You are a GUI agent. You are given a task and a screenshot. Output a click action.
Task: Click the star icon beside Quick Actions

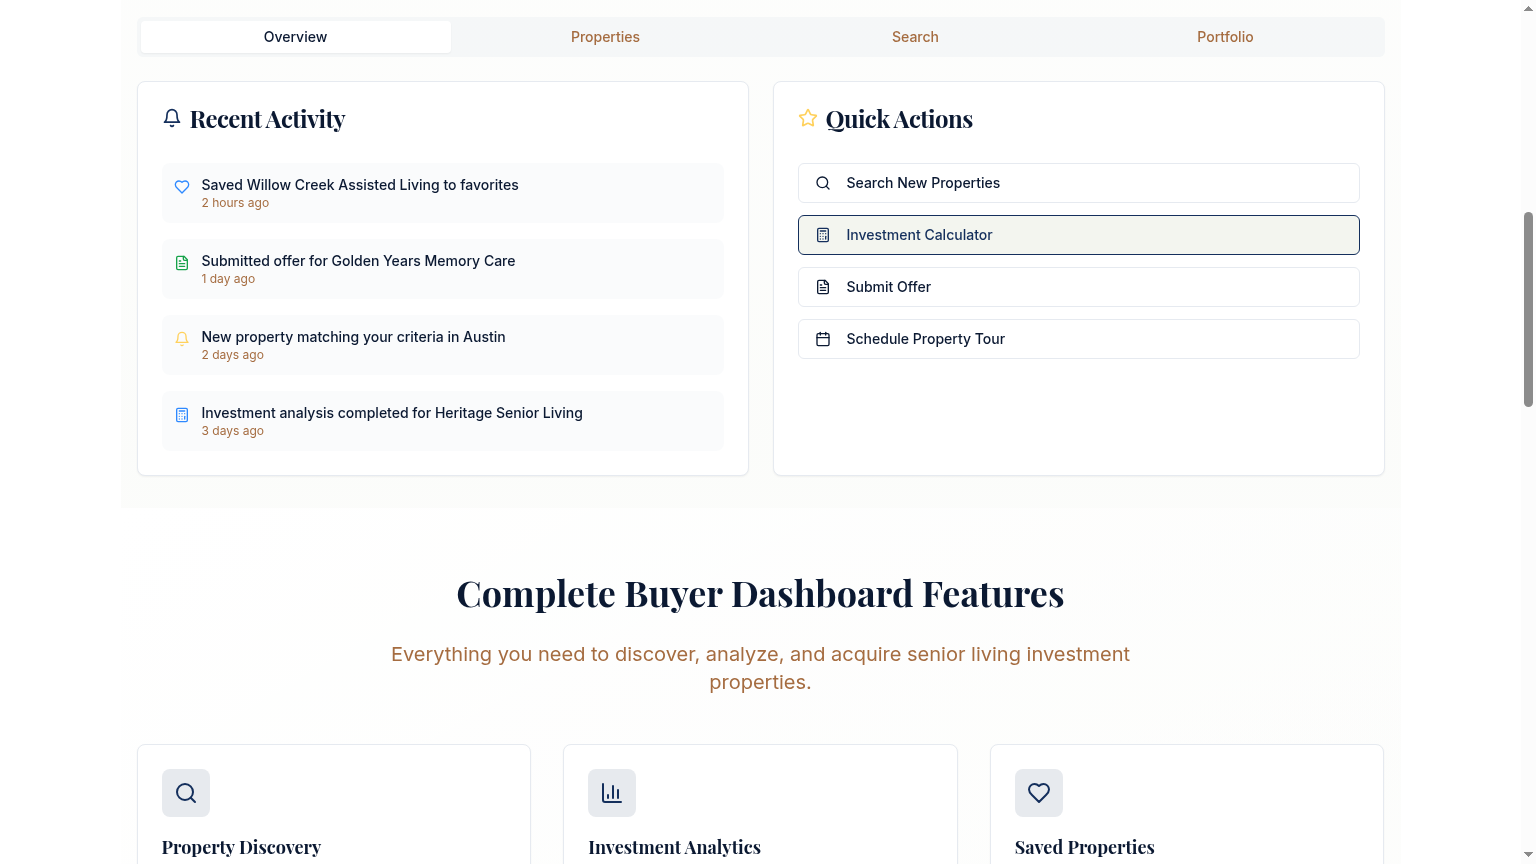[808, 118]
